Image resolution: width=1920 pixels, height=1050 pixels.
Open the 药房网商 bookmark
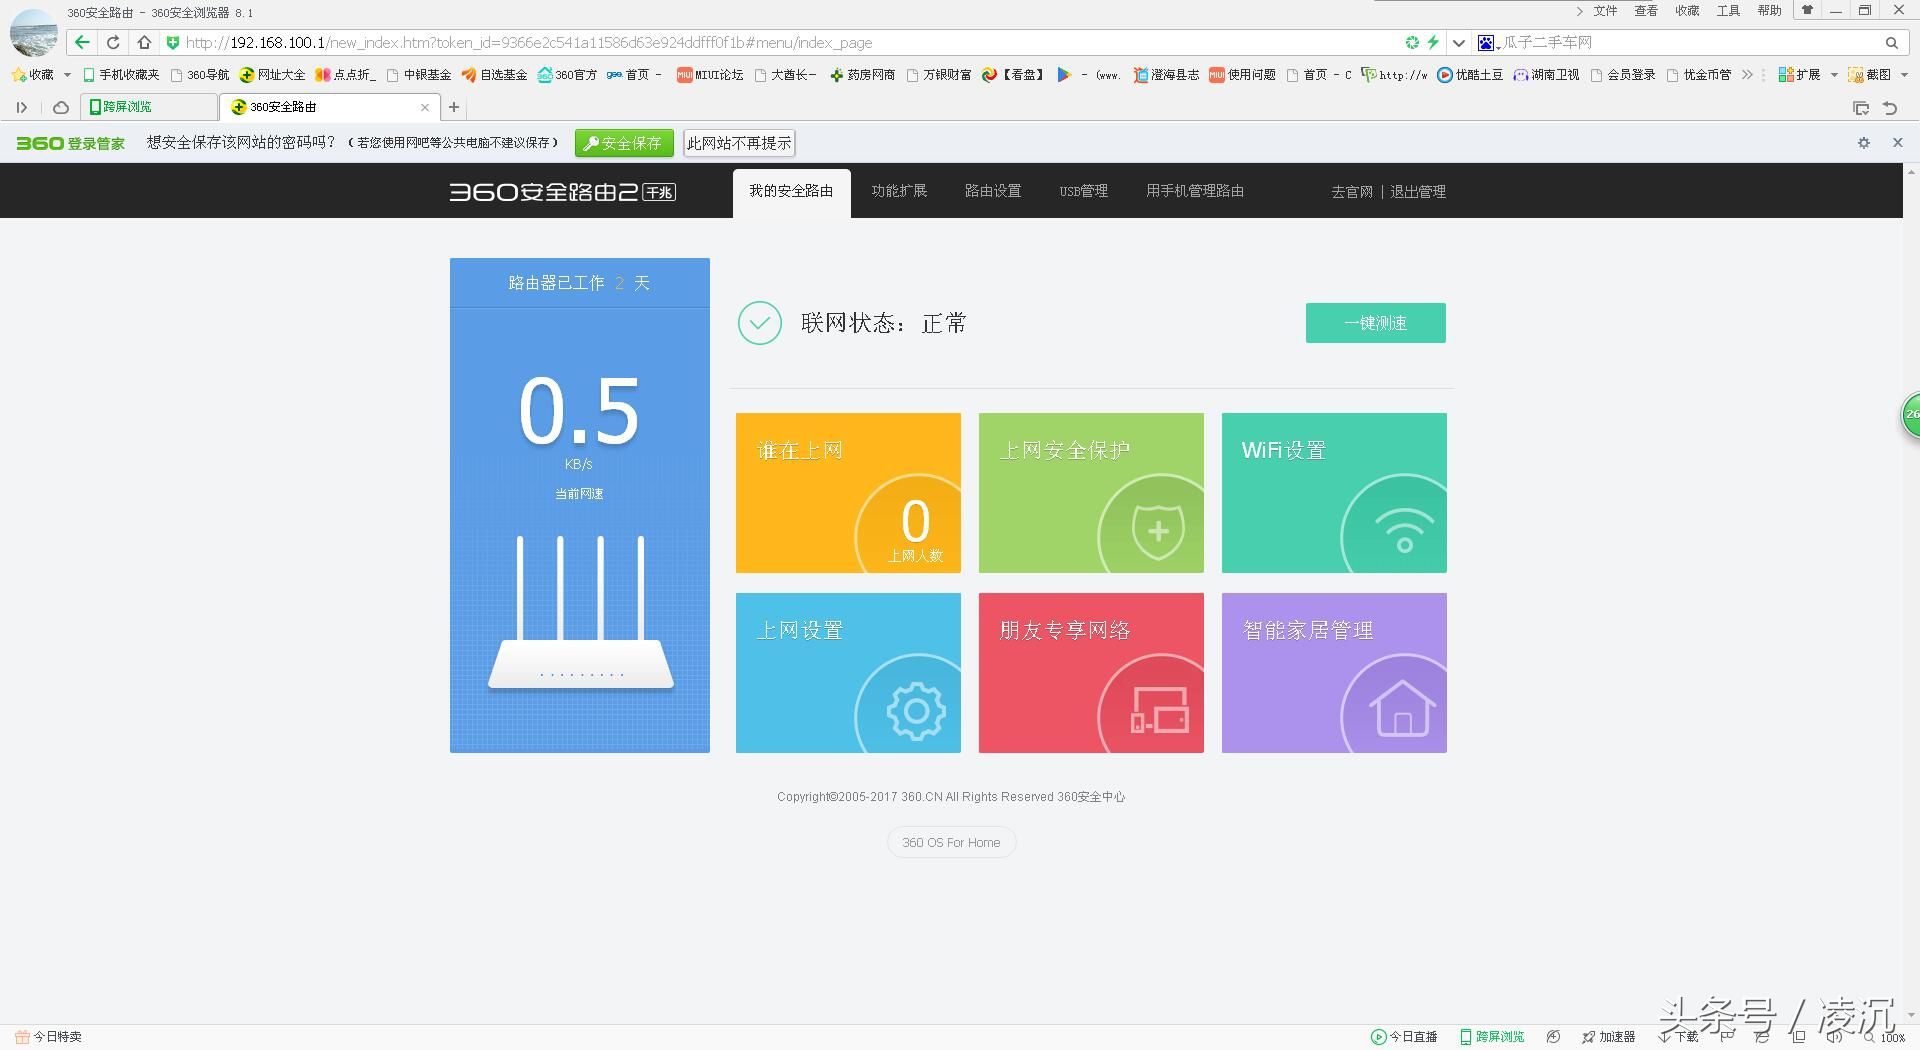(x=862, y=74)
